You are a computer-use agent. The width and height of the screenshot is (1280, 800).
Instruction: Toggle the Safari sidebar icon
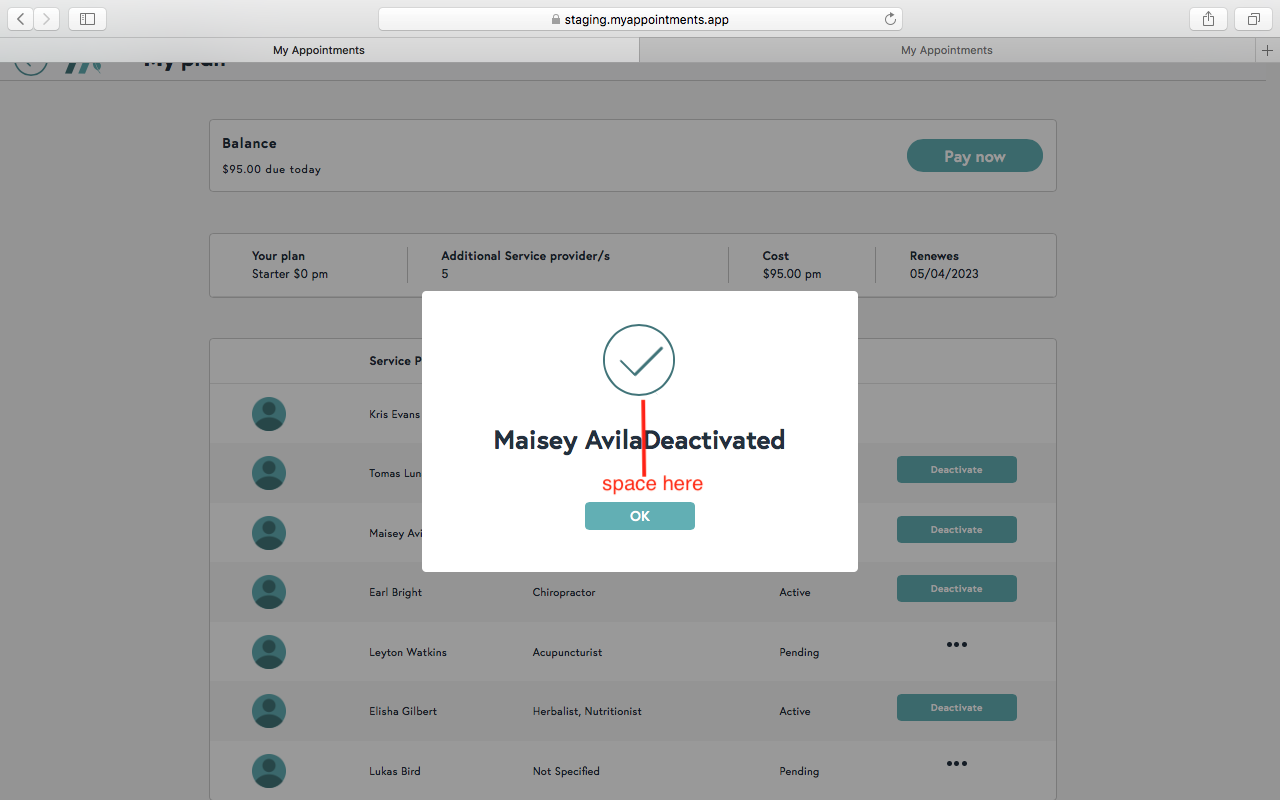tap(87, 19)
